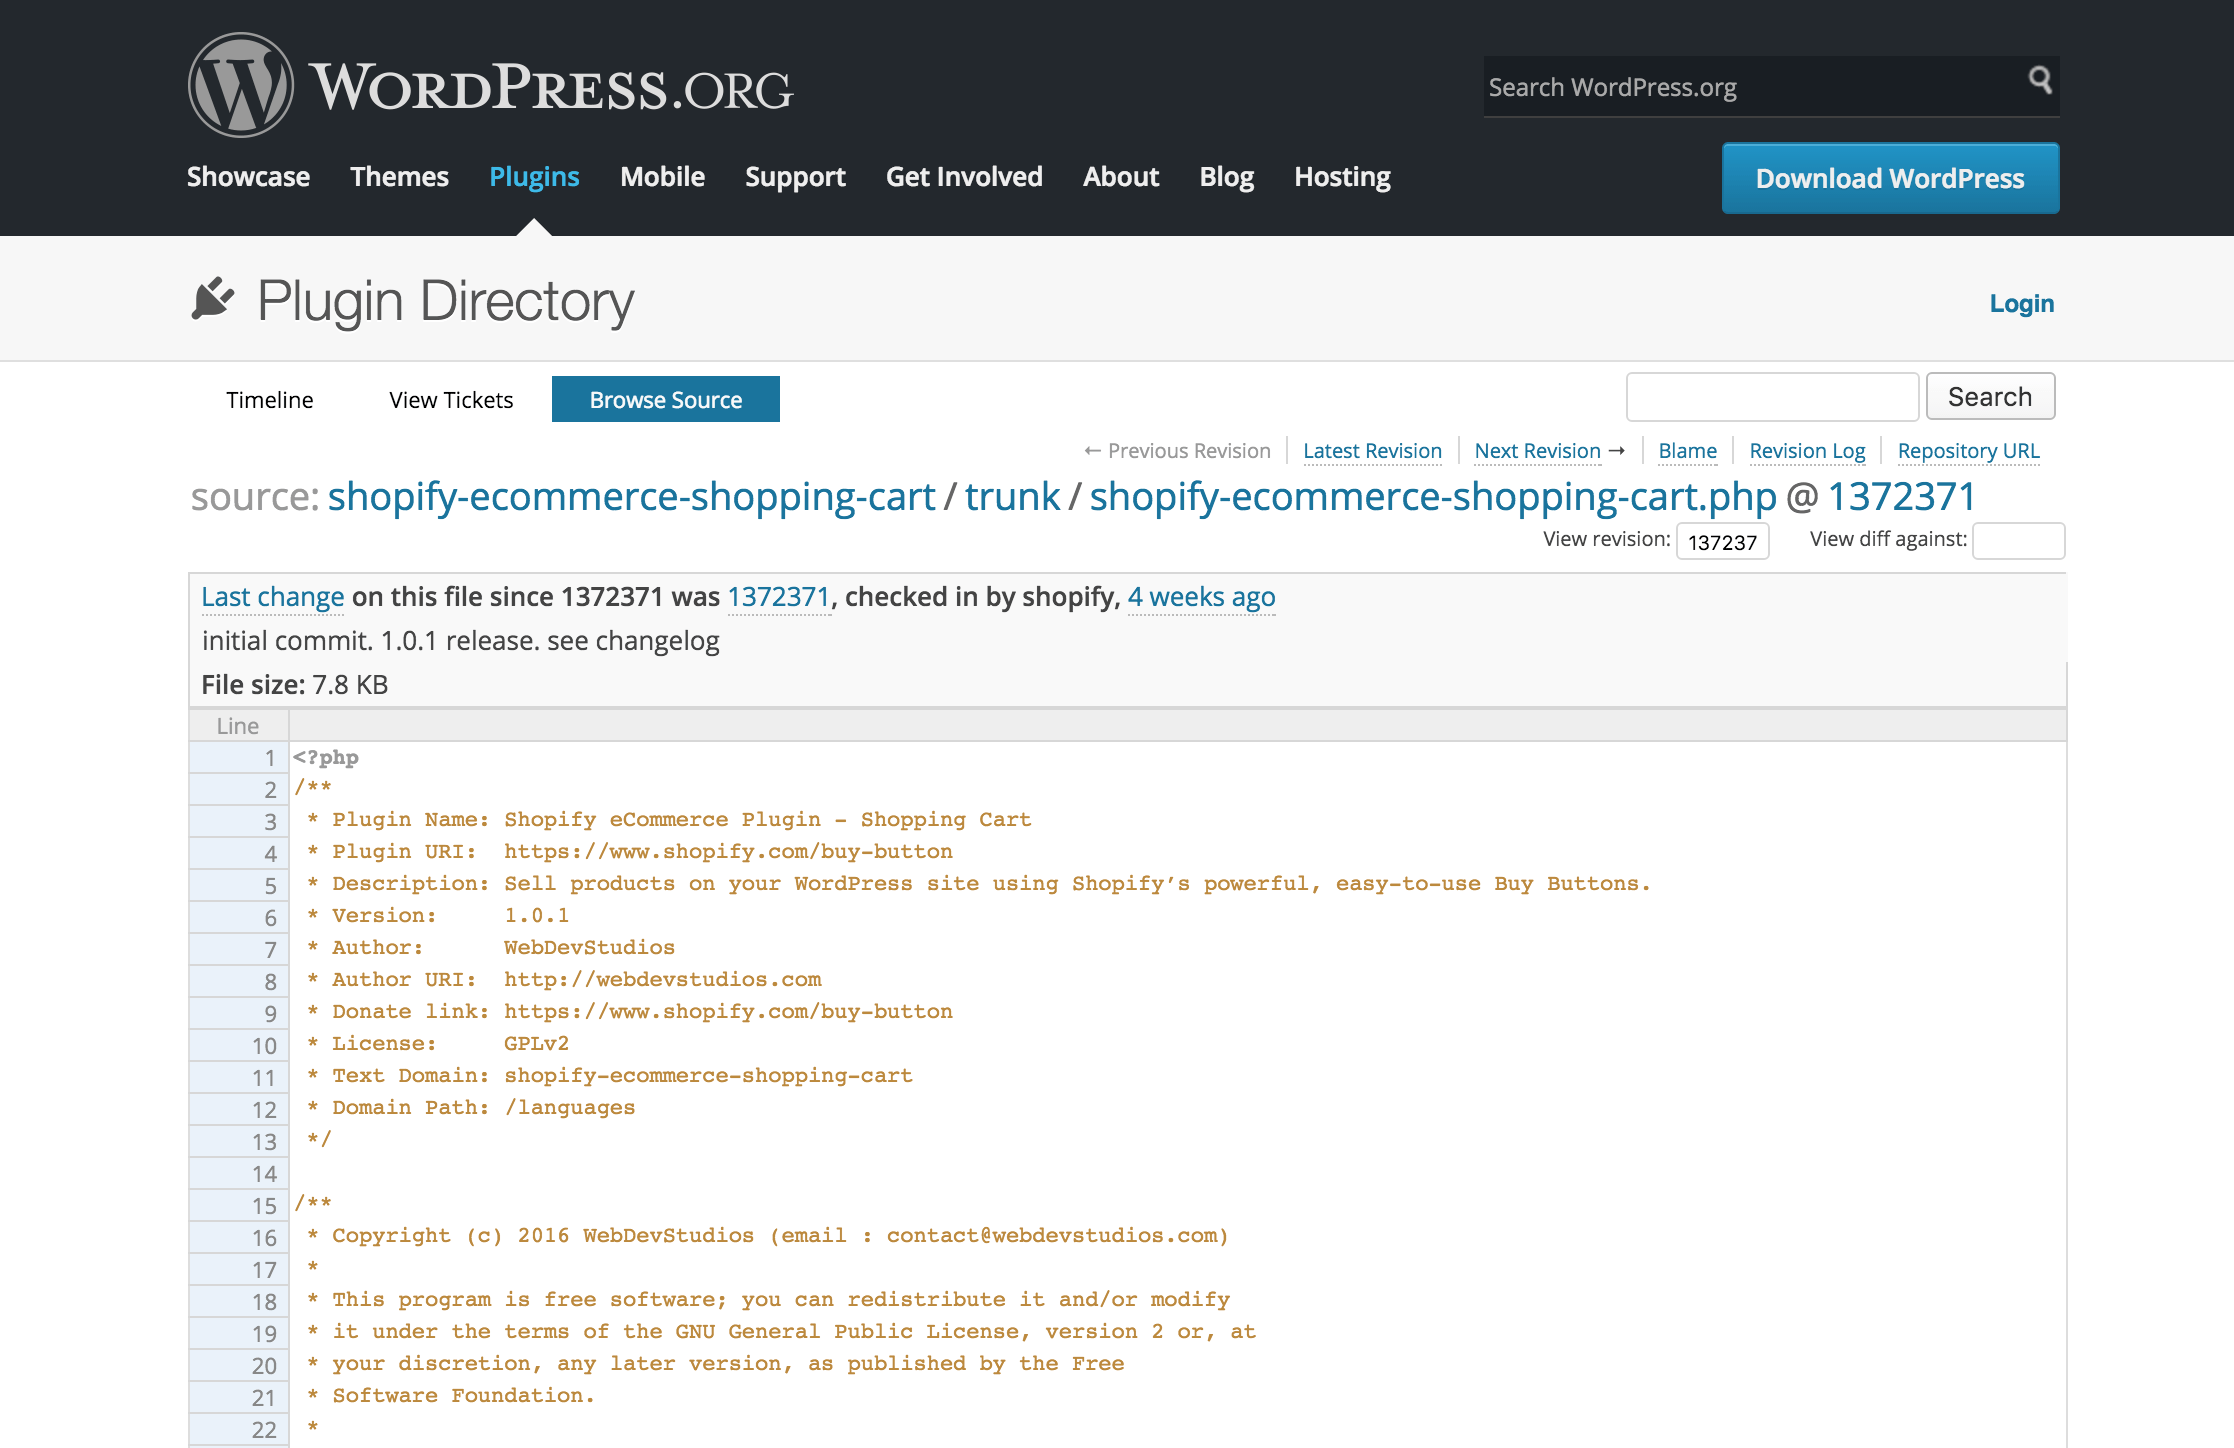Screen dimensions: 2234x1448
Task: Click the "Software Foundation." code line
Action: click(x=451, y=1395)
